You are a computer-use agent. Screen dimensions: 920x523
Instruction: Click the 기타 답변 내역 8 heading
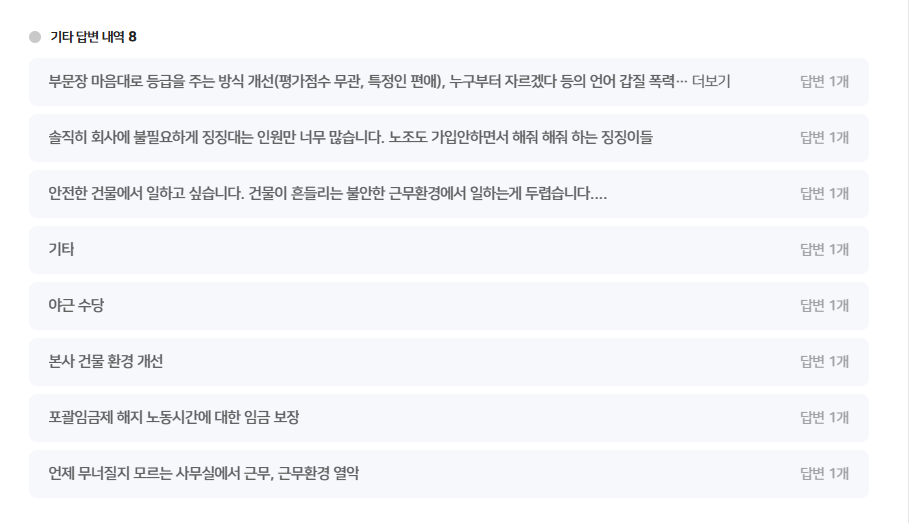[x=93, y=37]
